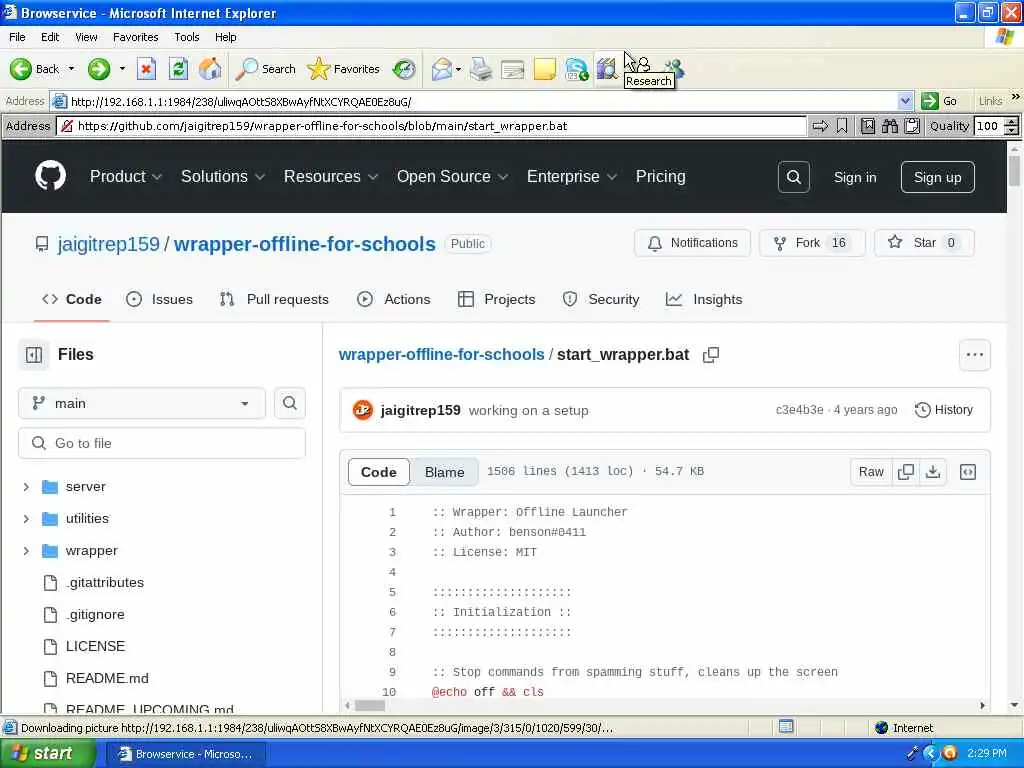Open IE History toolbar icon
This screenshot has width=1024, height=768.
click(x=404, y=69)
